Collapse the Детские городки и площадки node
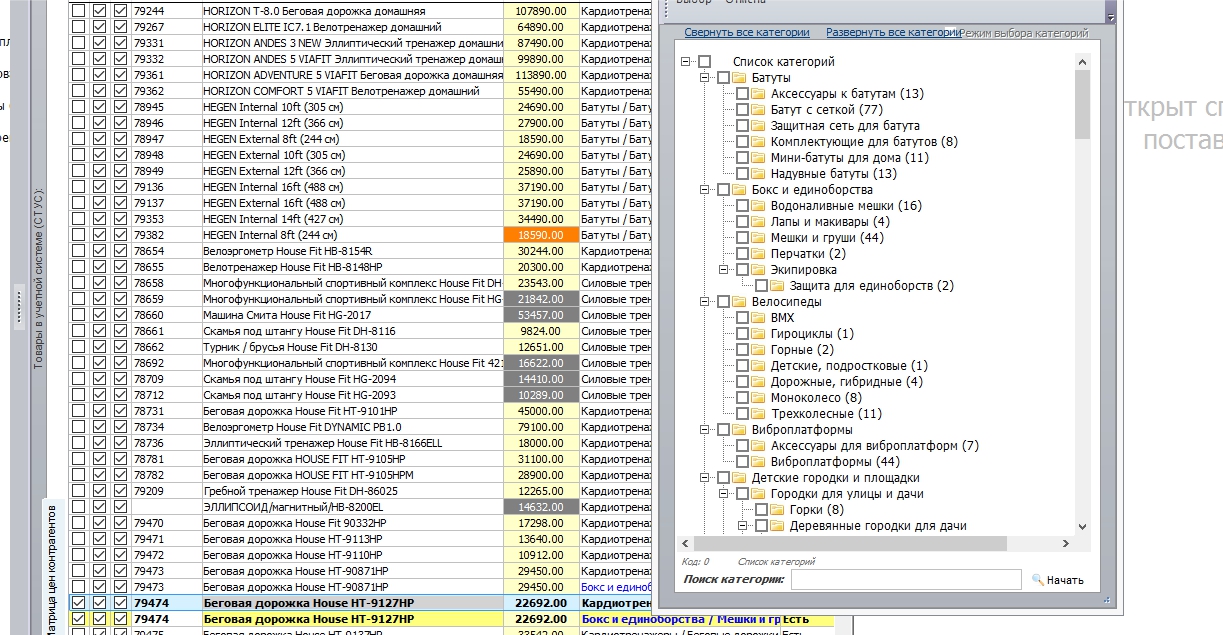This screenshot has width=1223, height=635. point(705,478)
